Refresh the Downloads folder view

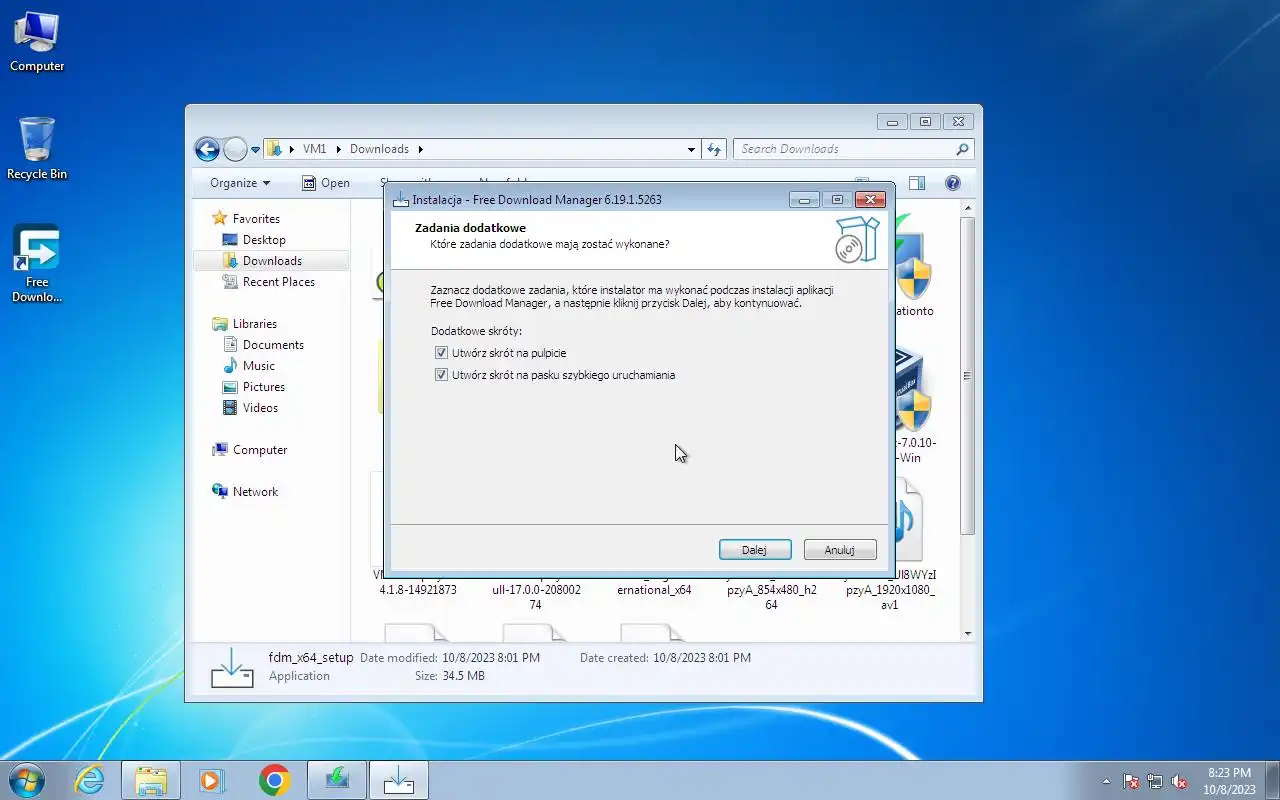(x=714, y=150)
